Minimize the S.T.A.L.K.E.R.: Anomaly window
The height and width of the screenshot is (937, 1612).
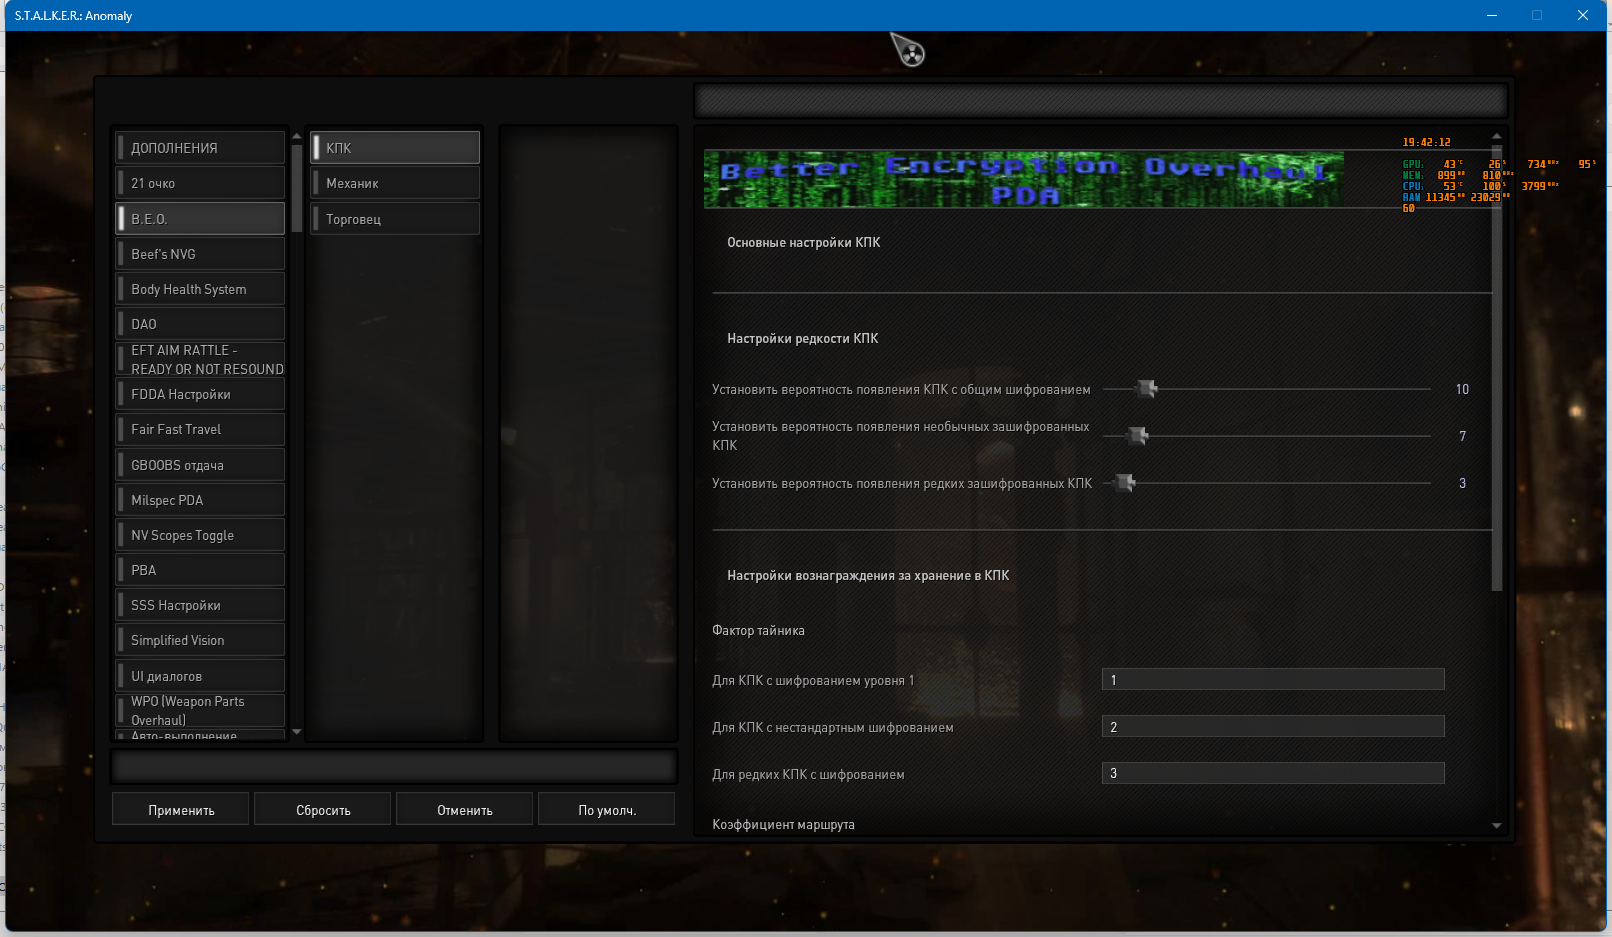click(1492, 15)
